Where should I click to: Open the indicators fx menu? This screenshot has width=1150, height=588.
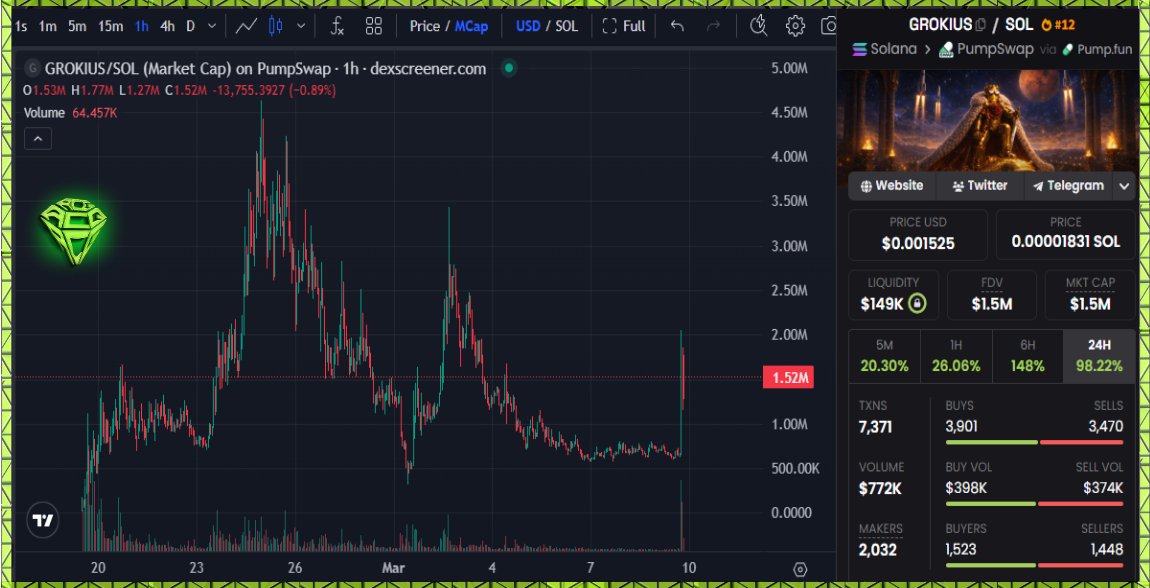(337, 26)
